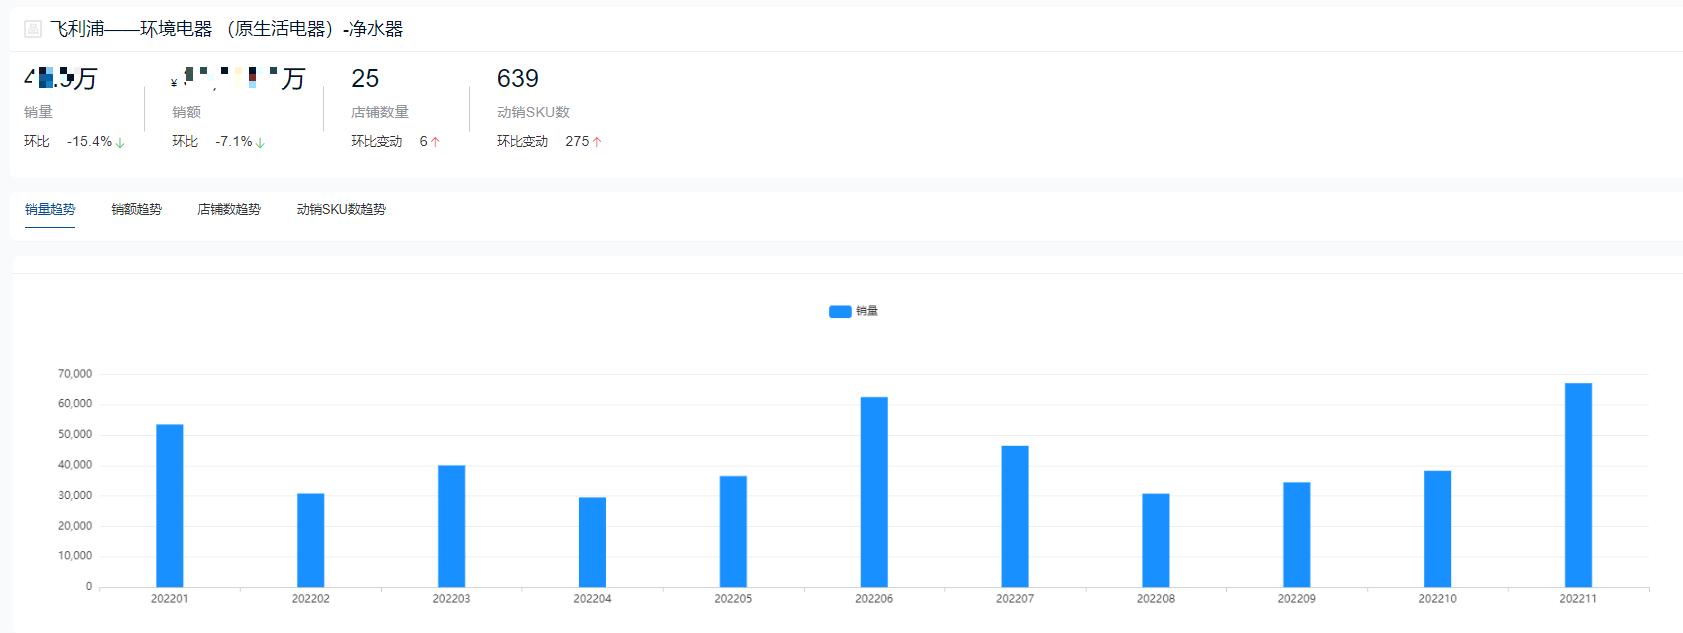Click the 店铺数量 metric label
Viewport: 1683px width, 633px height.
pos(380,112)
